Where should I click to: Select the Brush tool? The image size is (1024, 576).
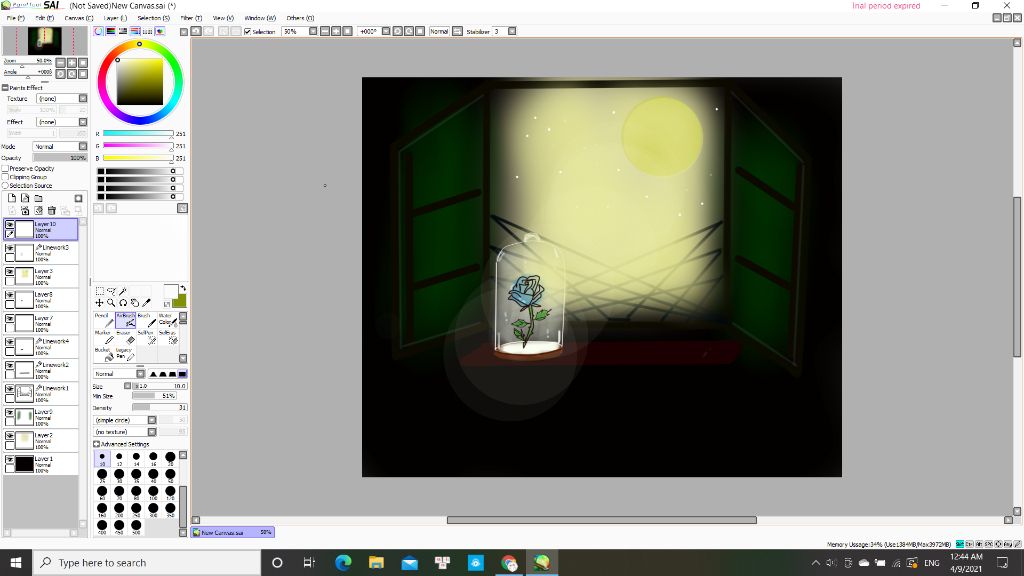(x=146, y=319)
